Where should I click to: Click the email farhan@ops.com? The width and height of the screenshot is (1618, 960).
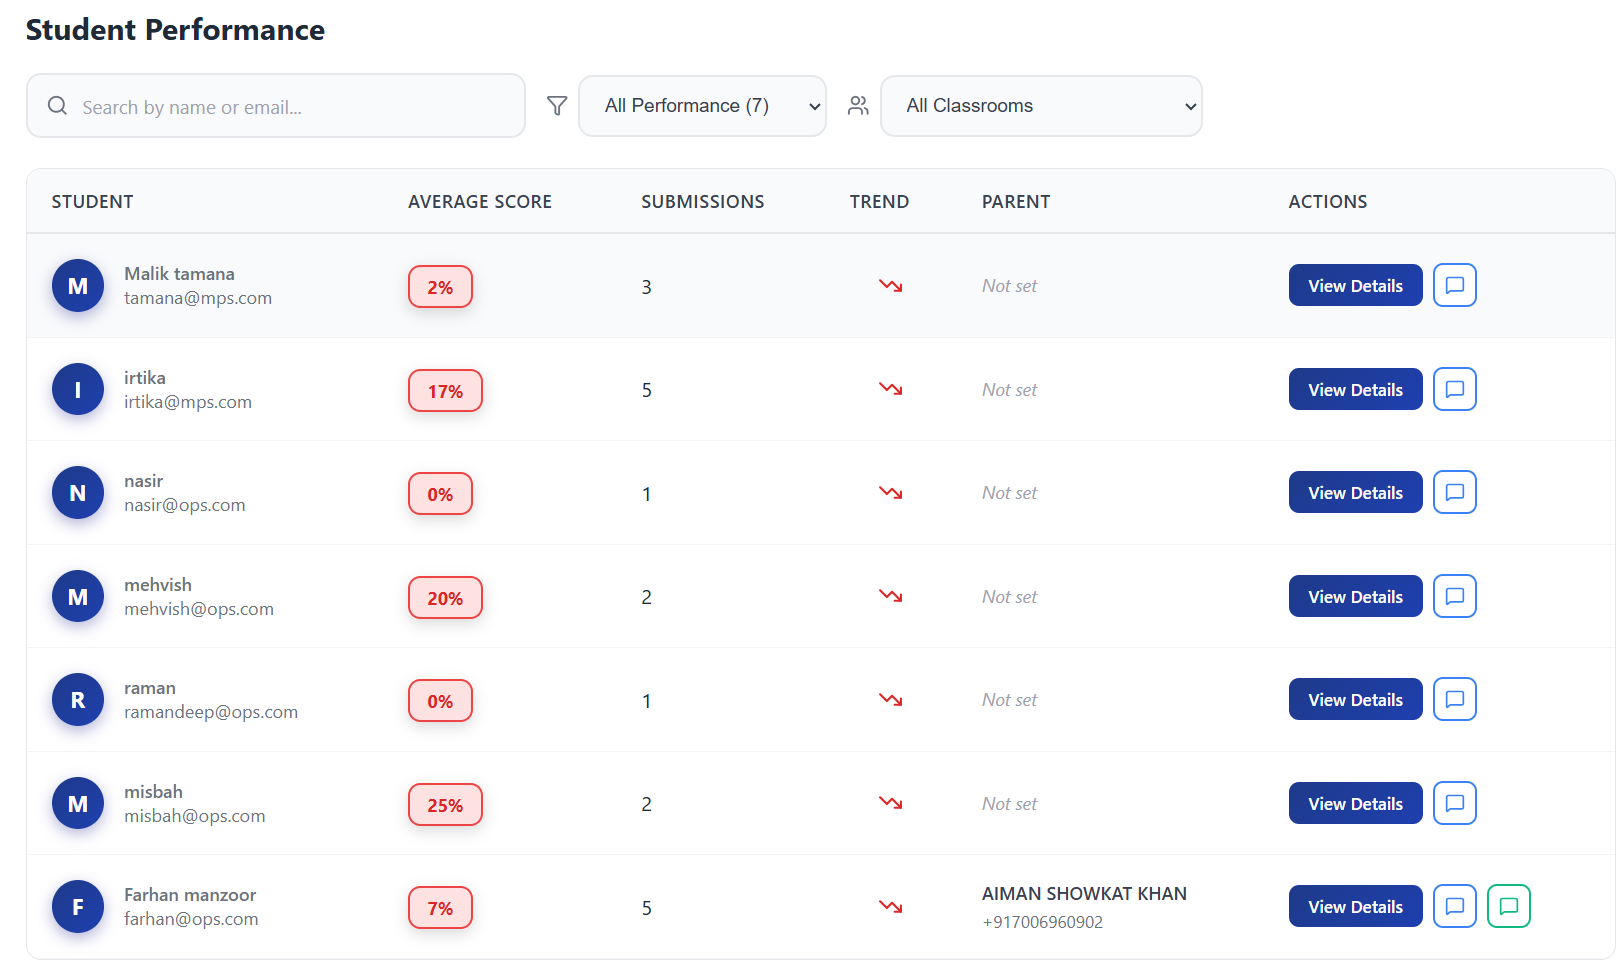click(191, 919)
